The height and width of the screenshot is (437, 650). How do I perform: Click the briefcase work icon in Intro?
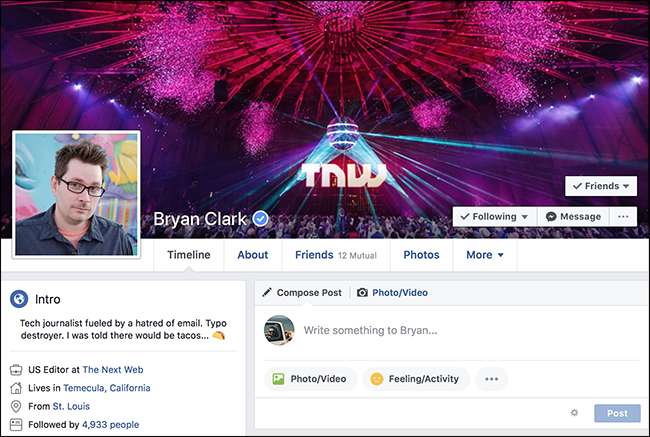(x=16, y=369)
